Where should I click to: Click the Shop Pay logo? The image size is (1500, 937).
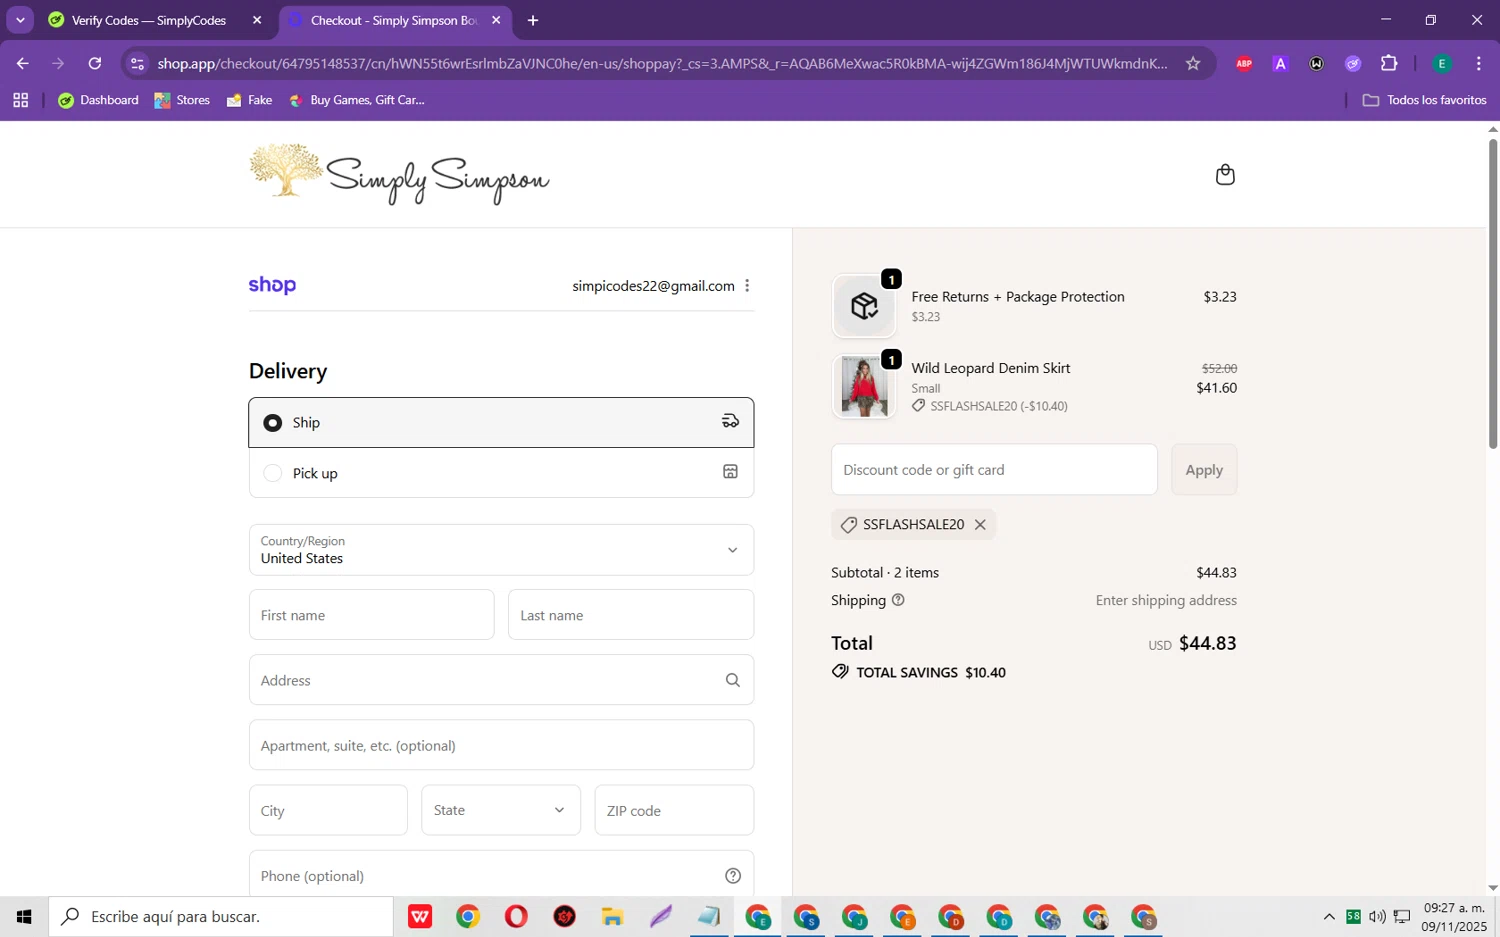click(x=272, y=285)
